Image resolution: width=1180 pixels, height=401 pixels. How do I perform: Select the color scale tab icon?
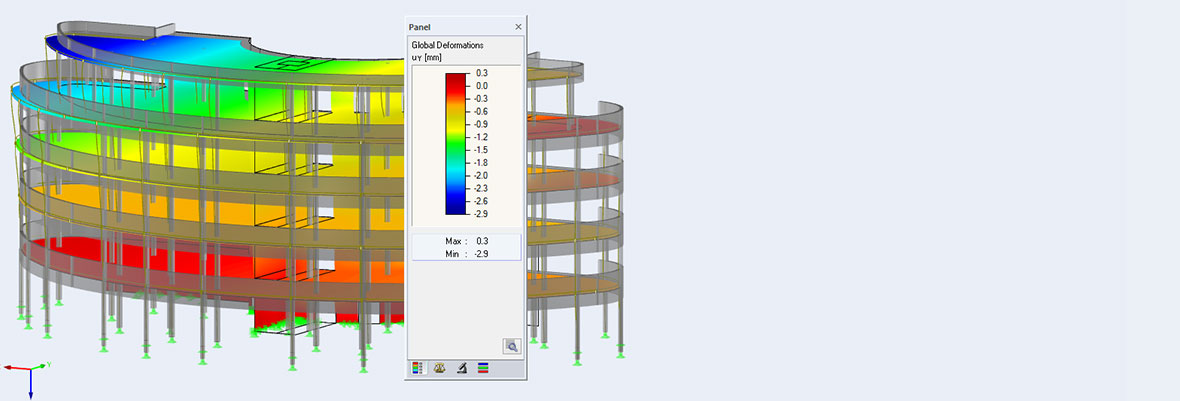[x=417, y=368]
